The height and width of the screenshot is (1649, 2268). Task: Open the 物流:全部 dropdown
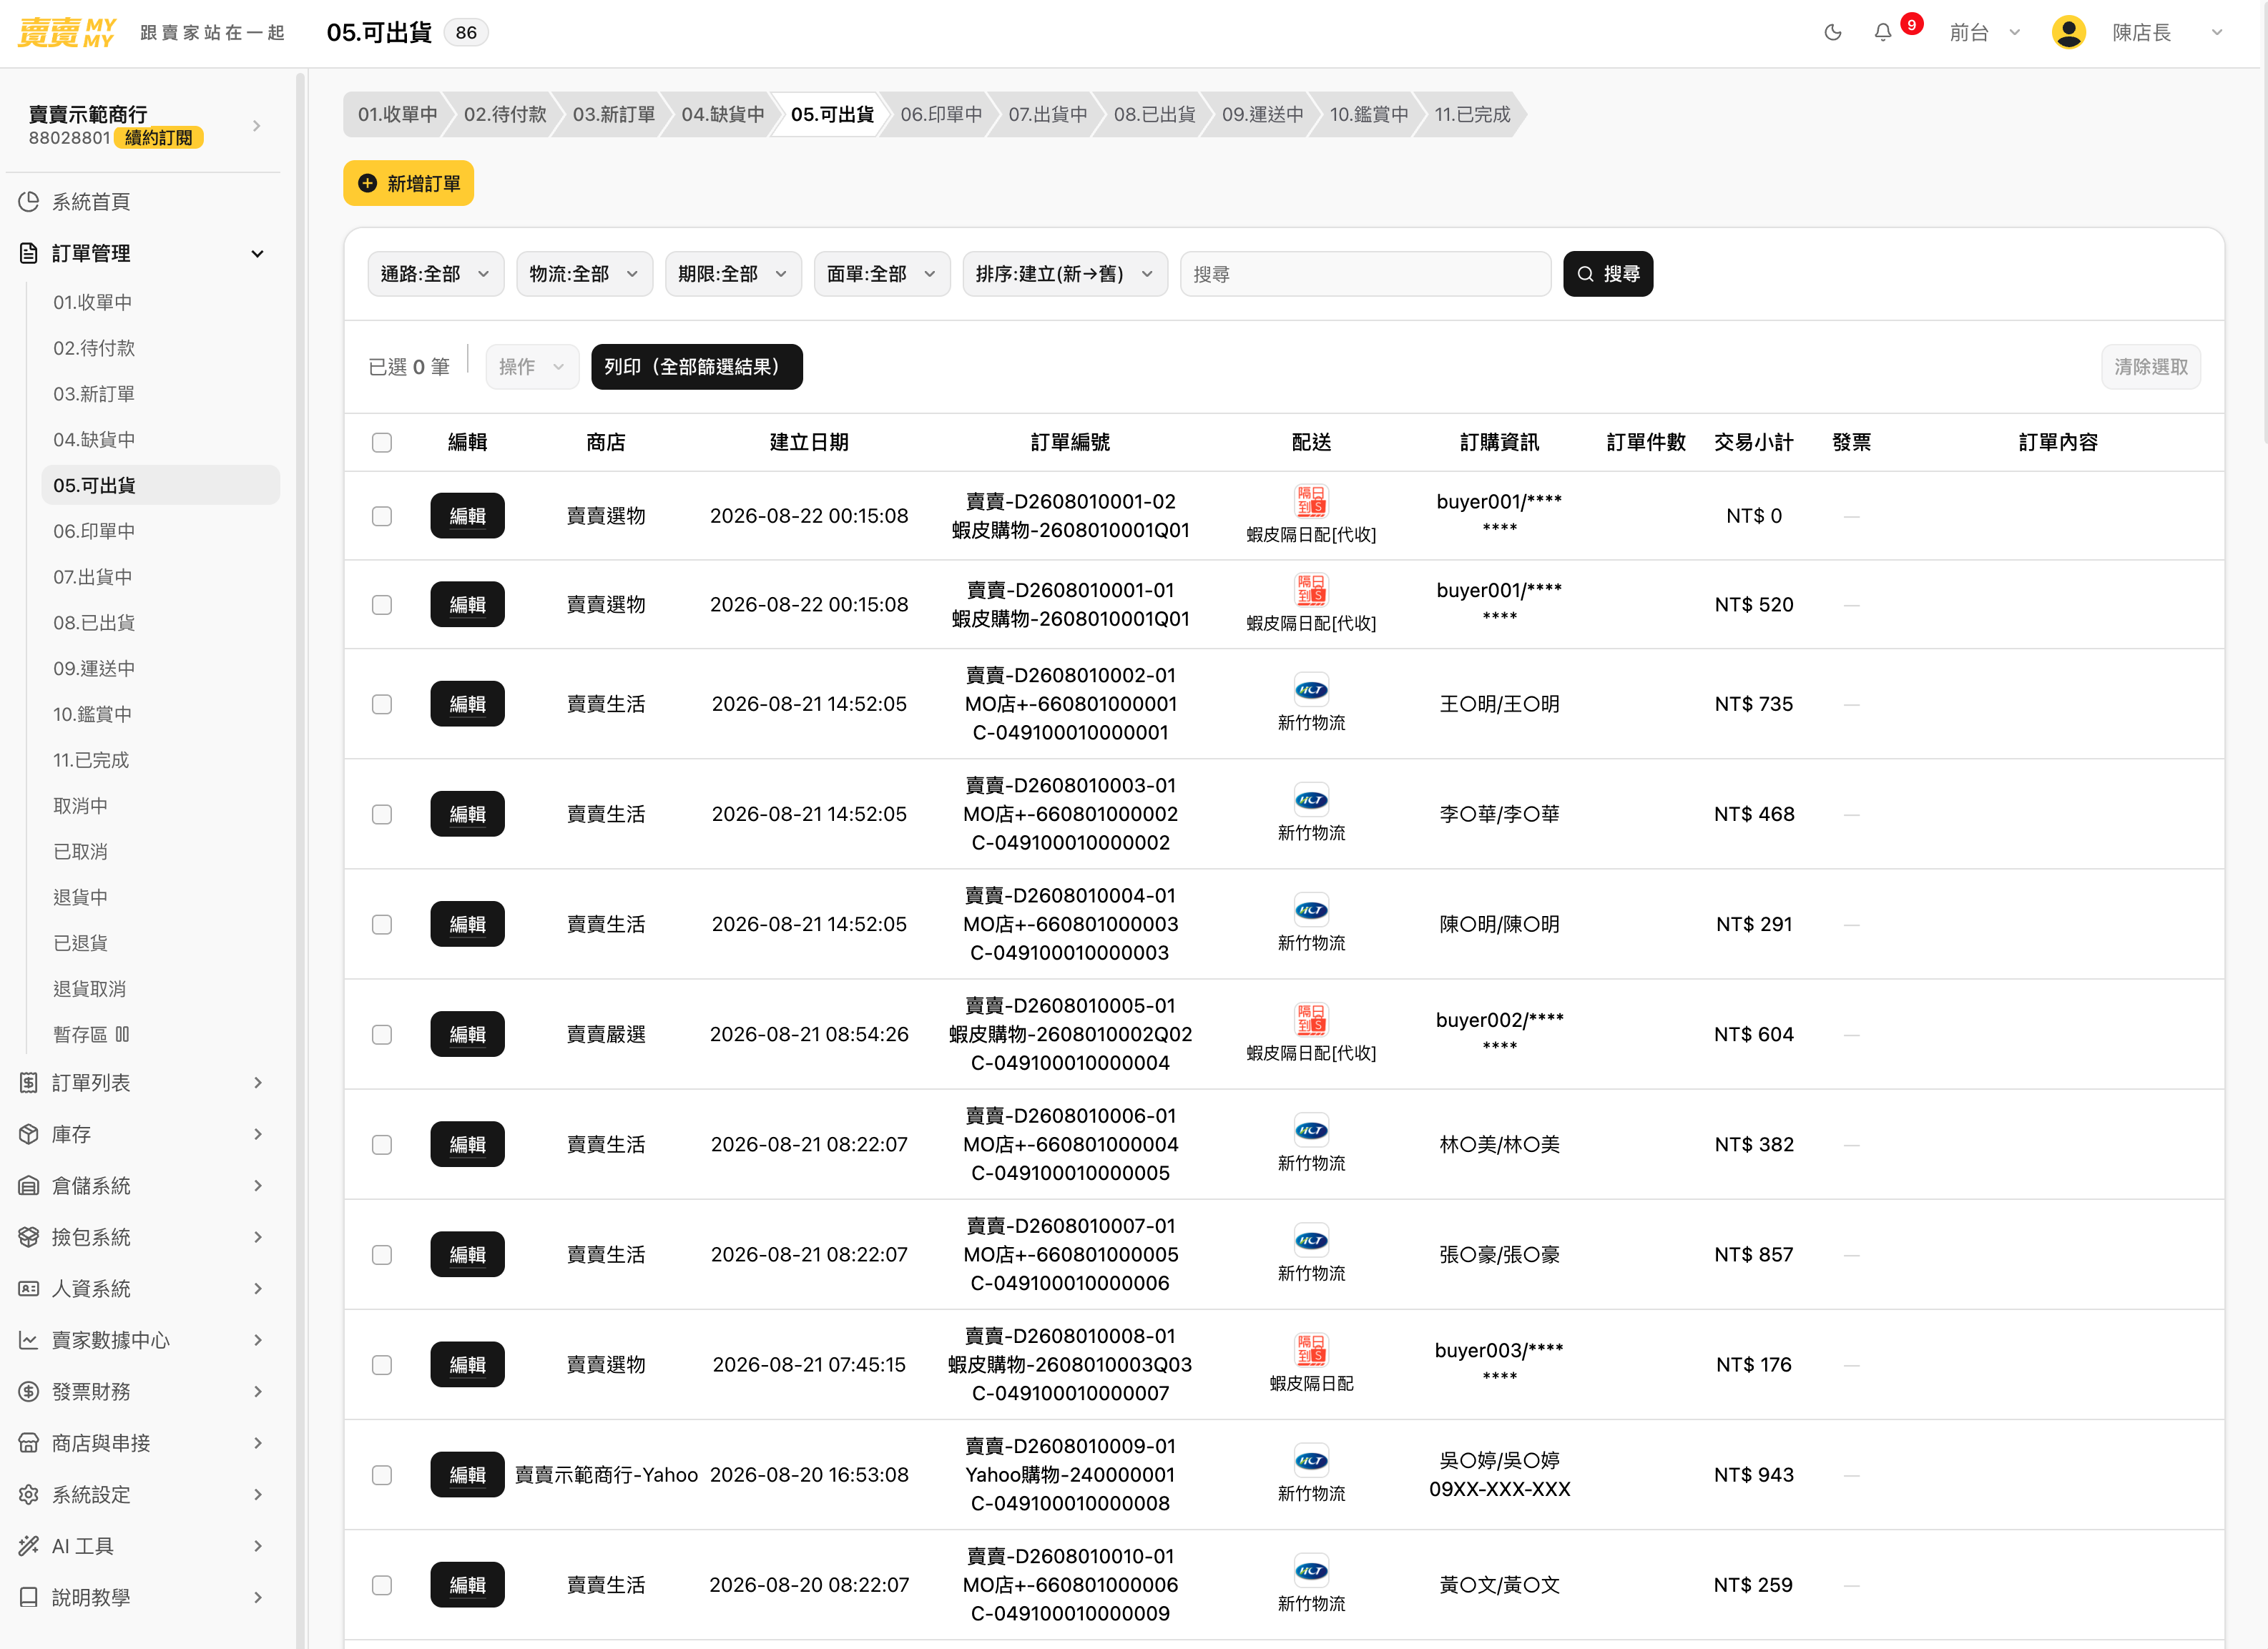pos(585,274)
